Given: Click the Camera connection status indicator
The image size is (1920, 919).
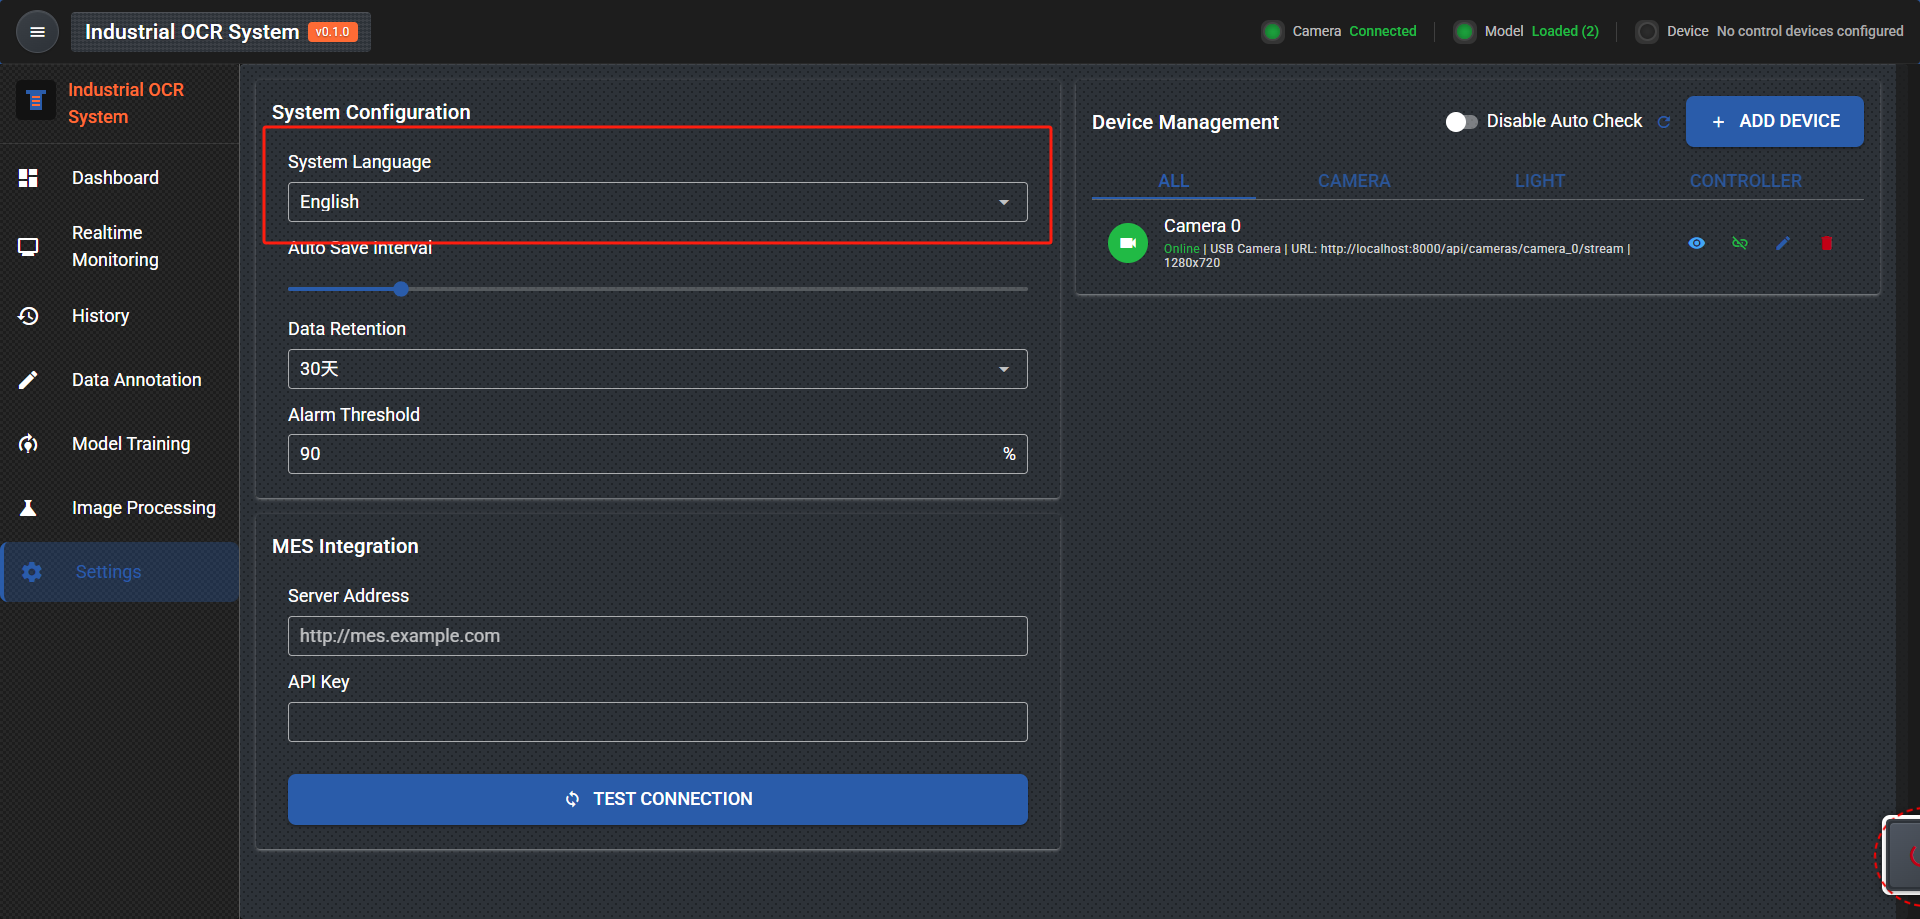Looking at the screenshot, I should point(1273,32).
